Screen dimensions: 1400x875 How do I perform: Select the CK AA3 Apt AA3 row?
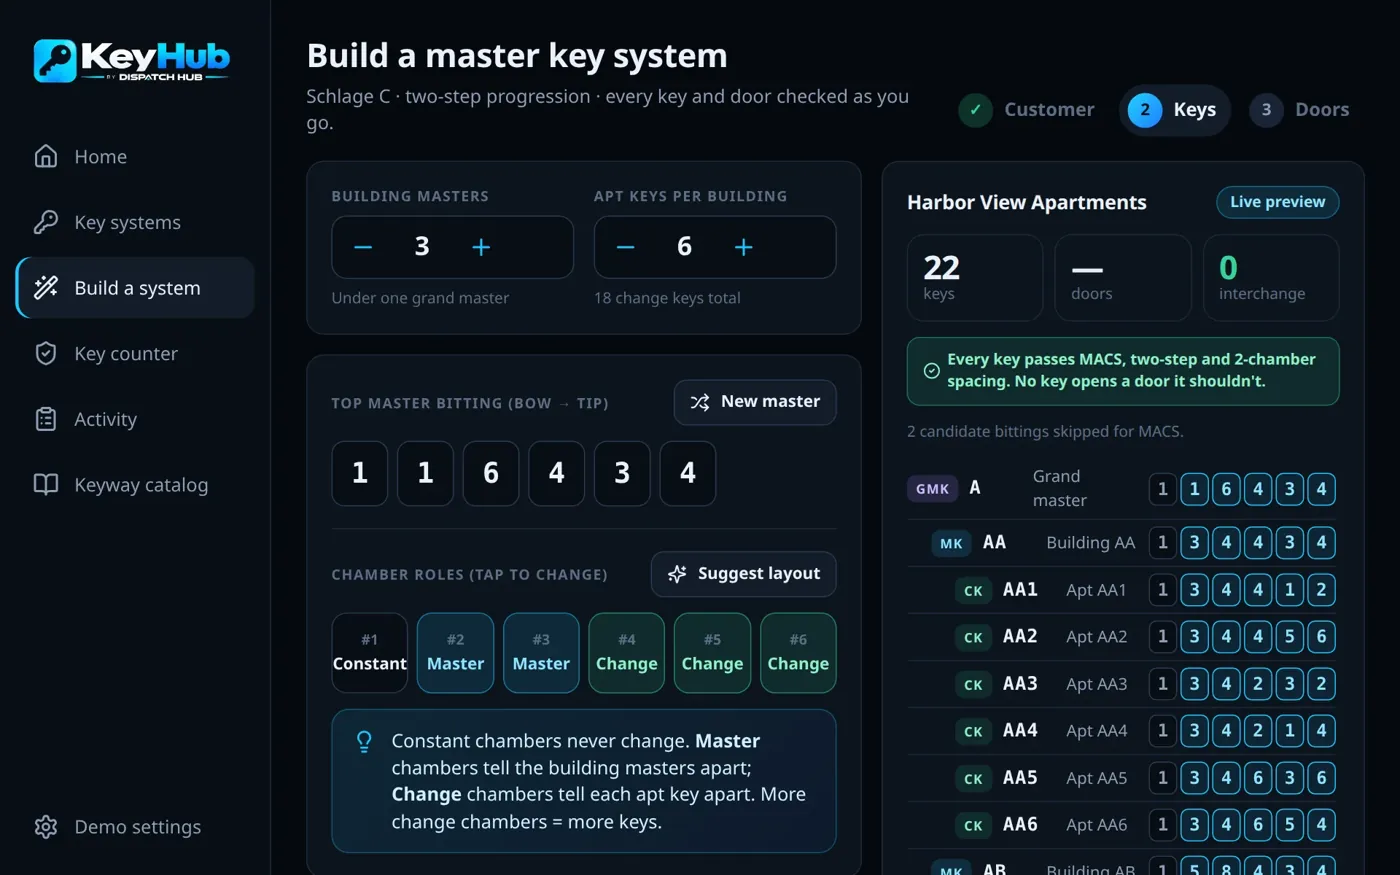tap(1123, 684)
